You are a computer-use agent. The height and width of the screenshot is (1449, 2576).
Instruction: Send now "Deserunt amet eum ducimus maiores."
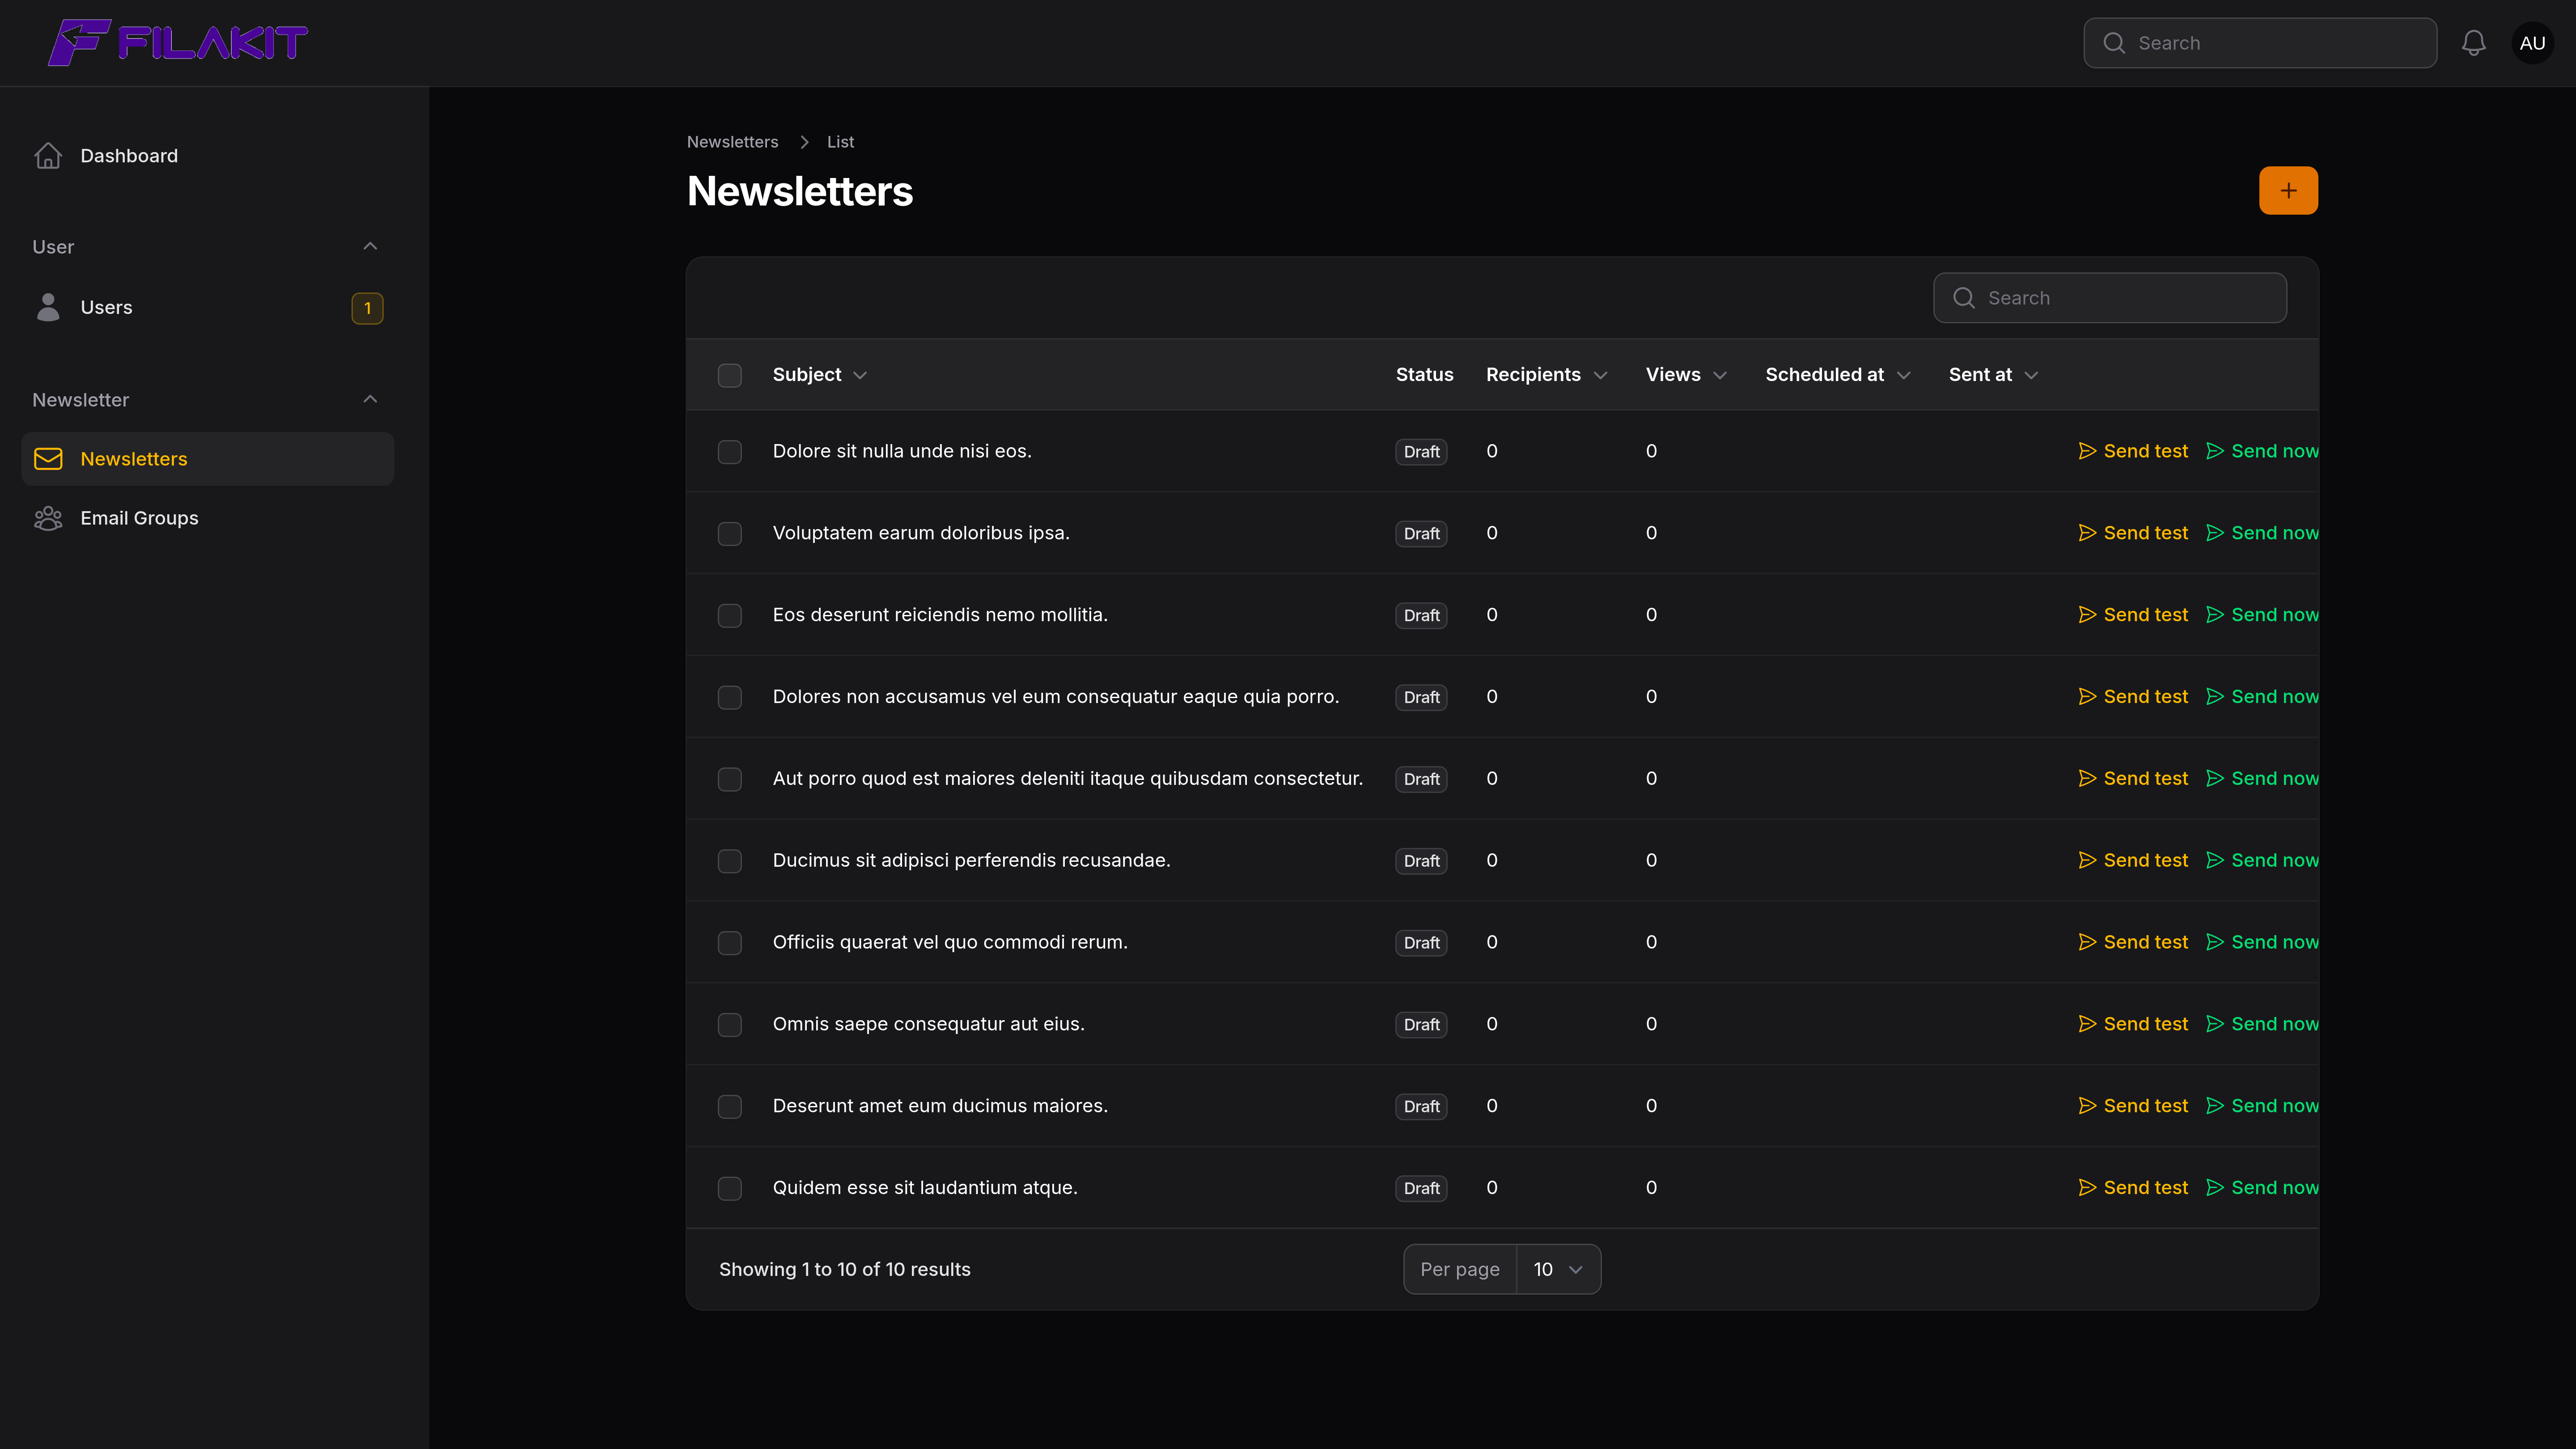point(2262,1106)
